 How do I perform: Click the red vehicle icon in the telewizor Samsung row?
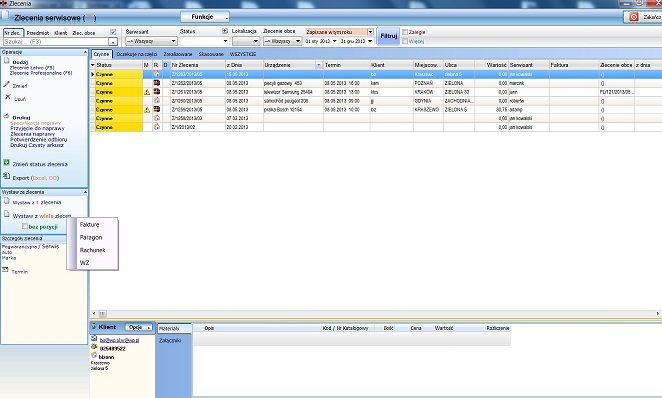[x=156, y=92]
